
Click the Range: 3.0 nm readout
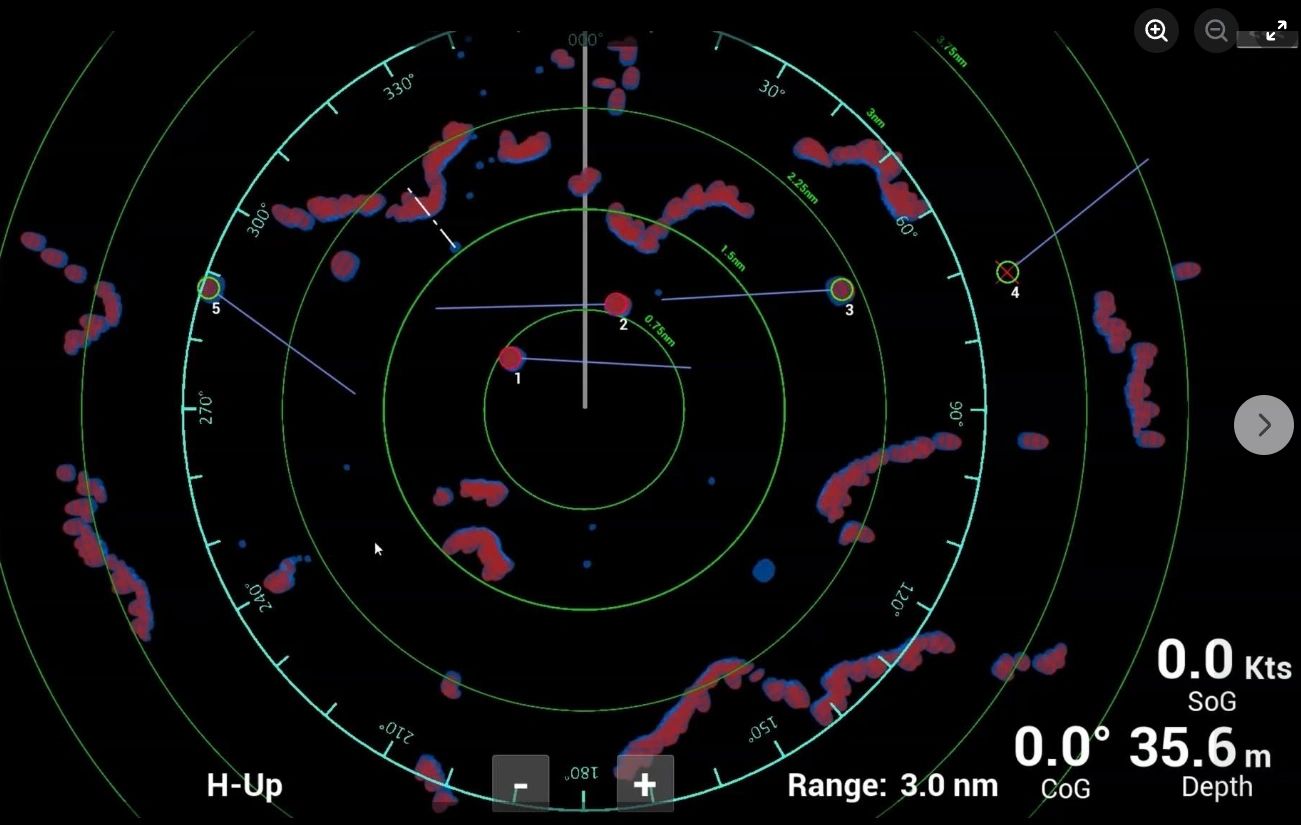coord(892,786)
